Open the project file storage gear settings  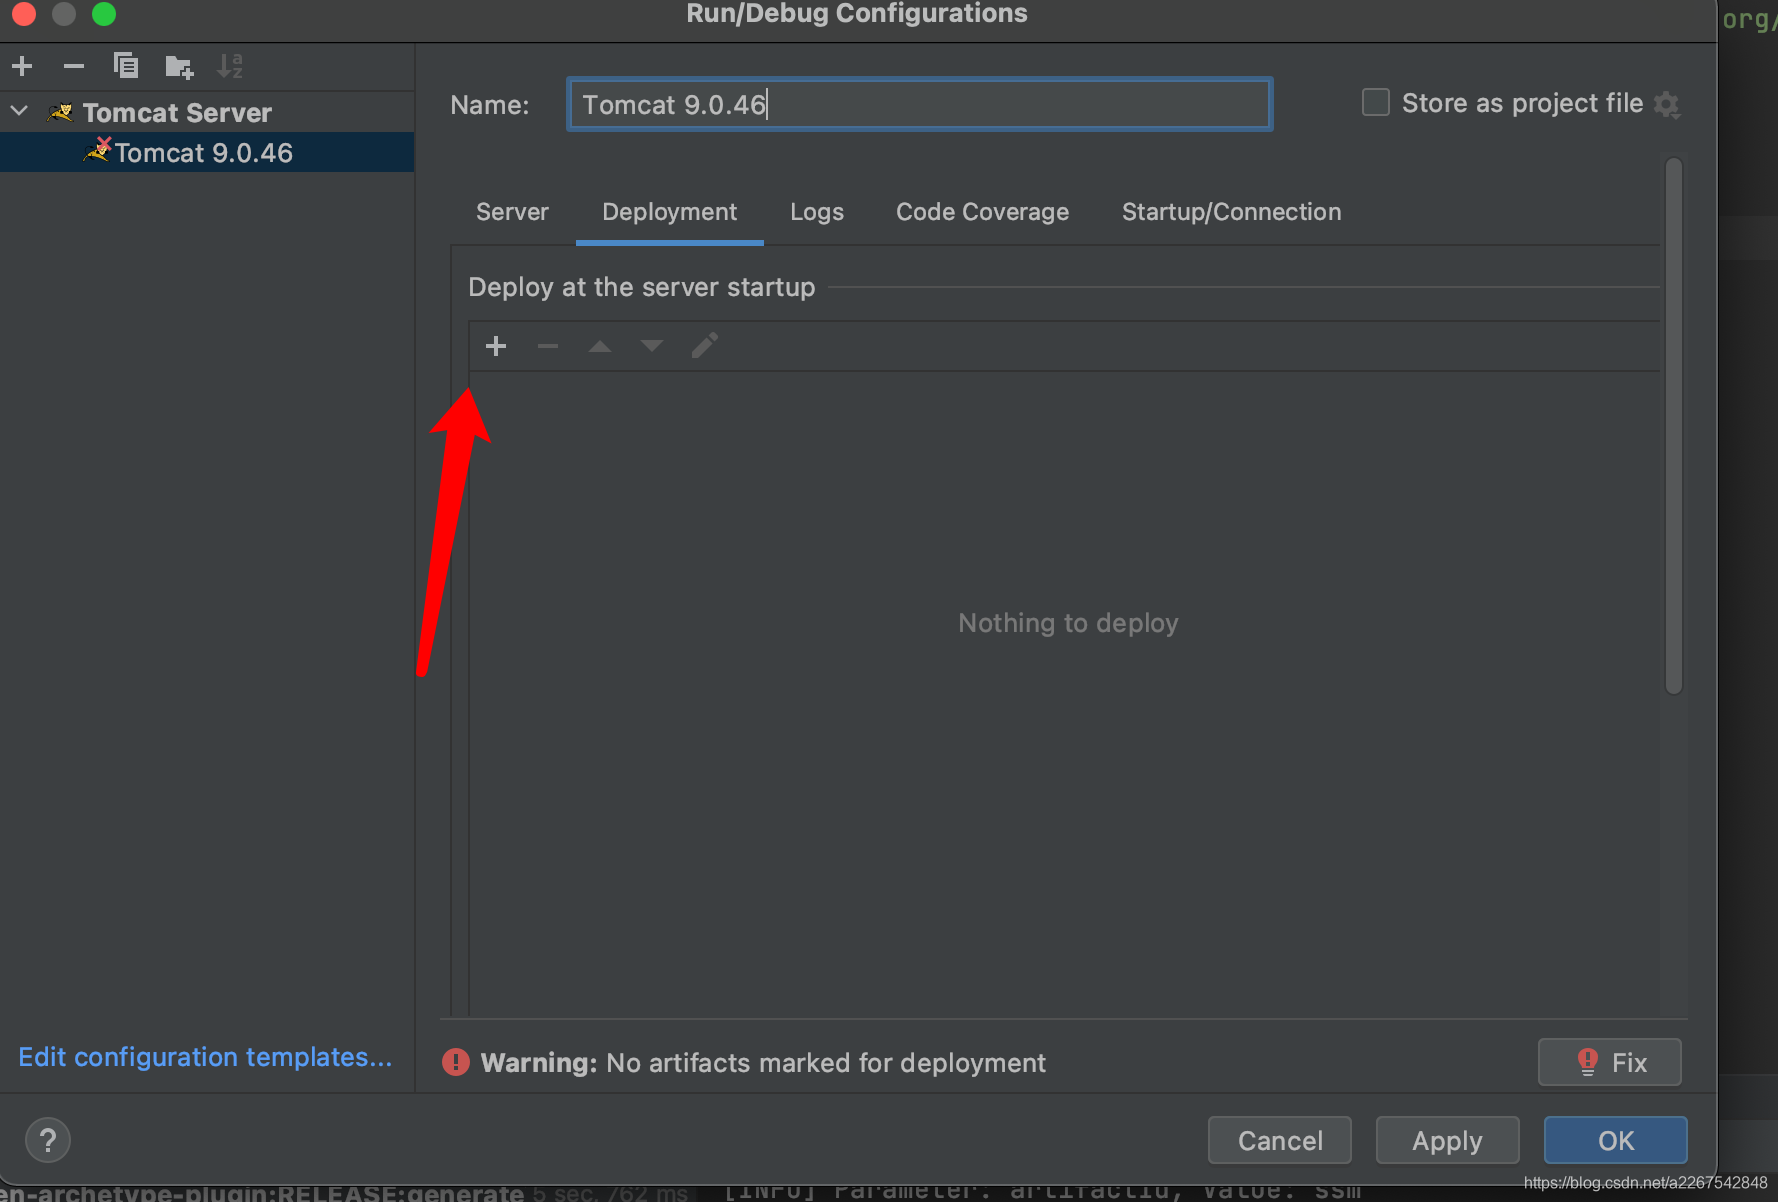pyautogui.click(x=1667, y=104)
